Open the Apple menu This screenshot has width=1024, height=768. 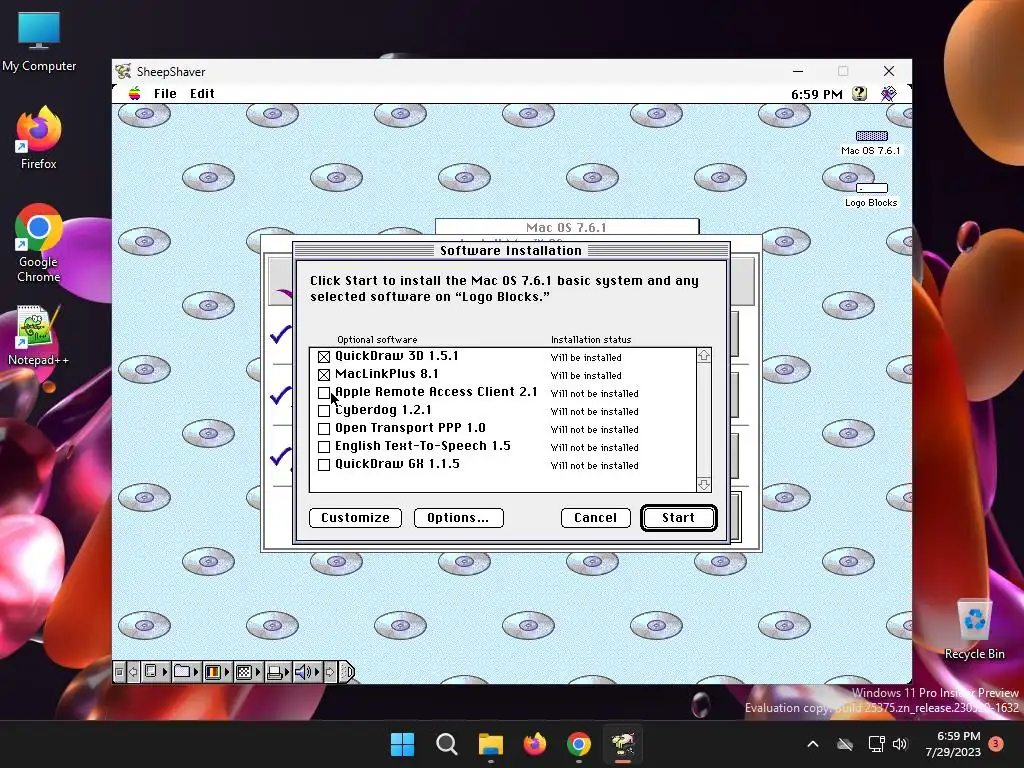tap(135, 93)
